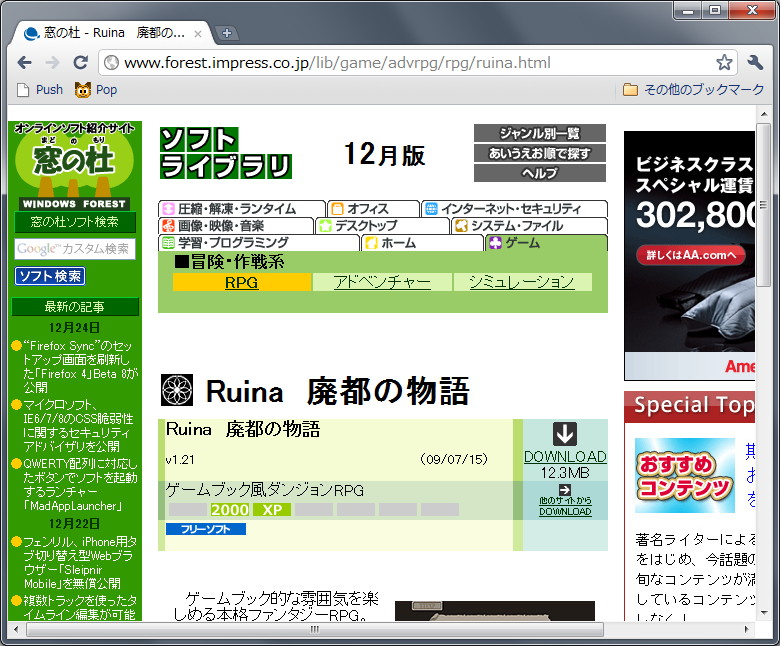Click the vertical scrollbar down arrow

point(764,613)
